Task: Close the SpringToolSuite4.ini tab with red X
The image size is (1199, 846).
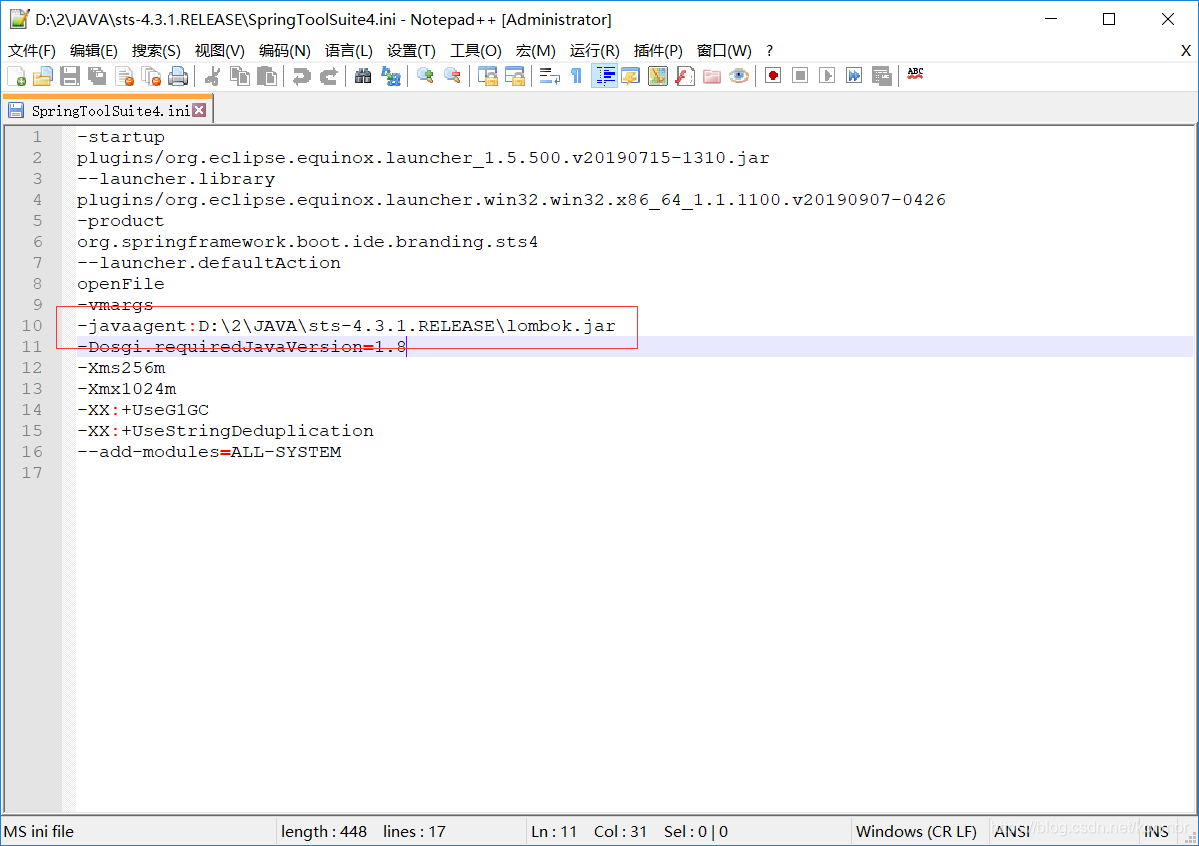Action: pos(199,110)
